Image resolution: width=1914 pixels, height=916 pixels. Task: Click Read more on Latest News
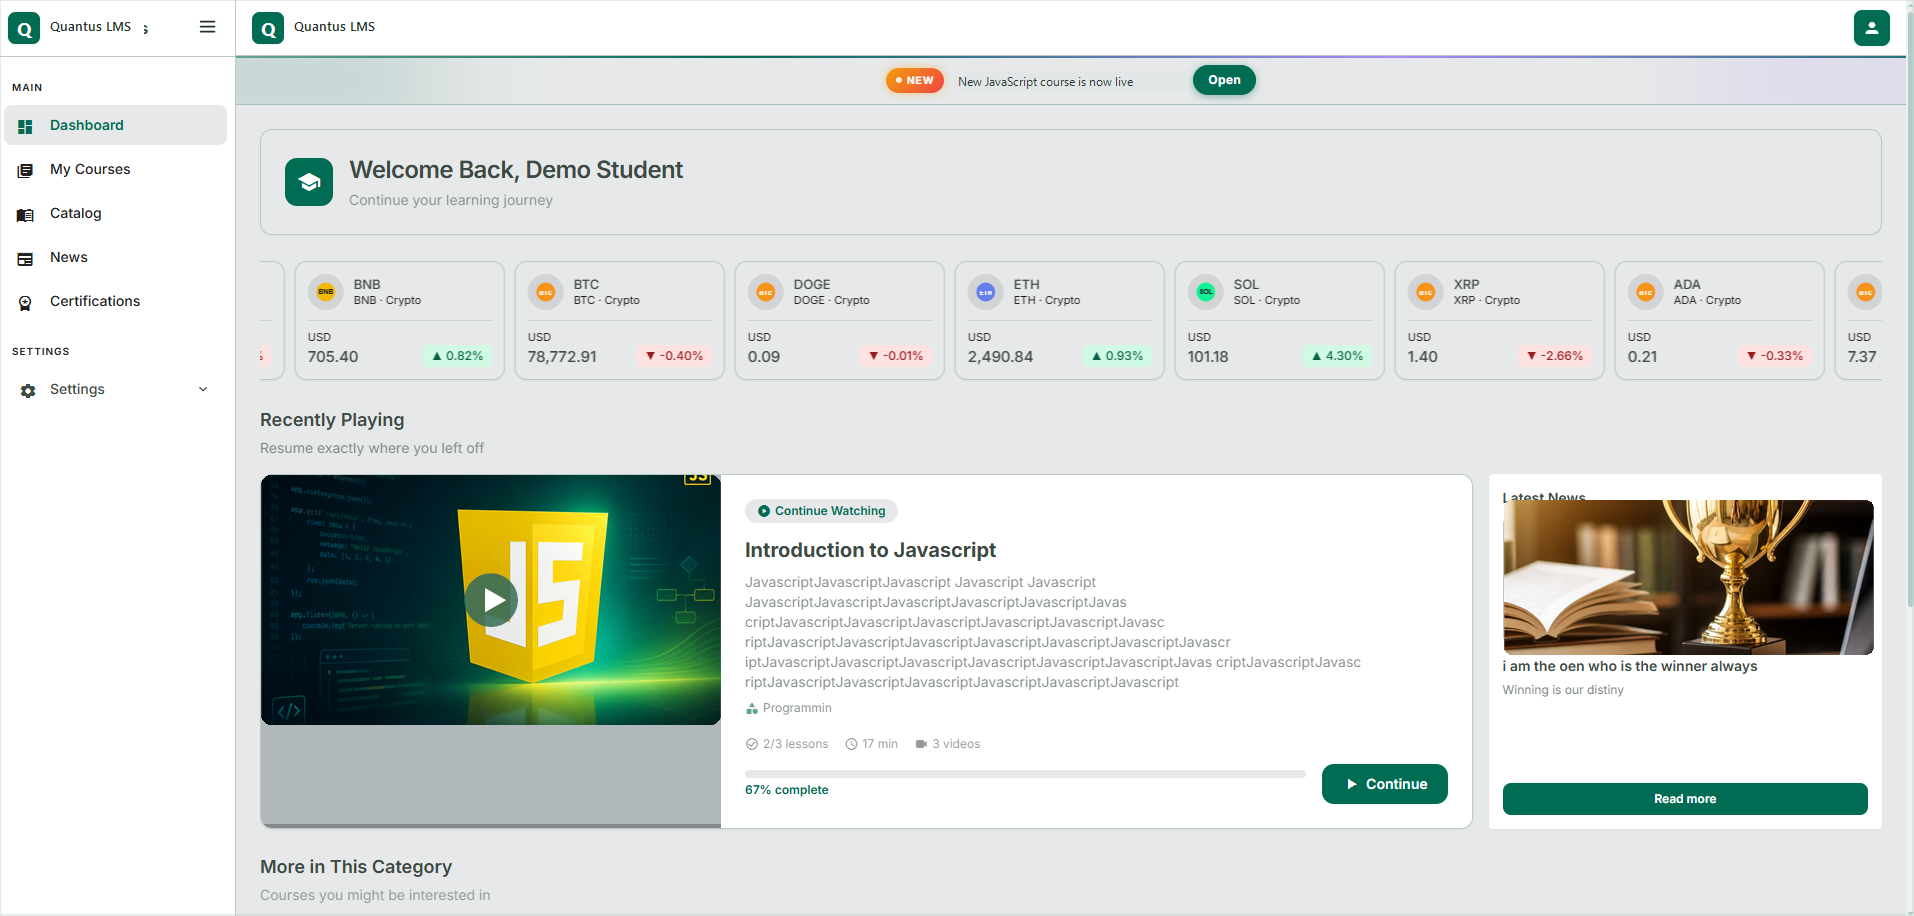click(1685, 799)
